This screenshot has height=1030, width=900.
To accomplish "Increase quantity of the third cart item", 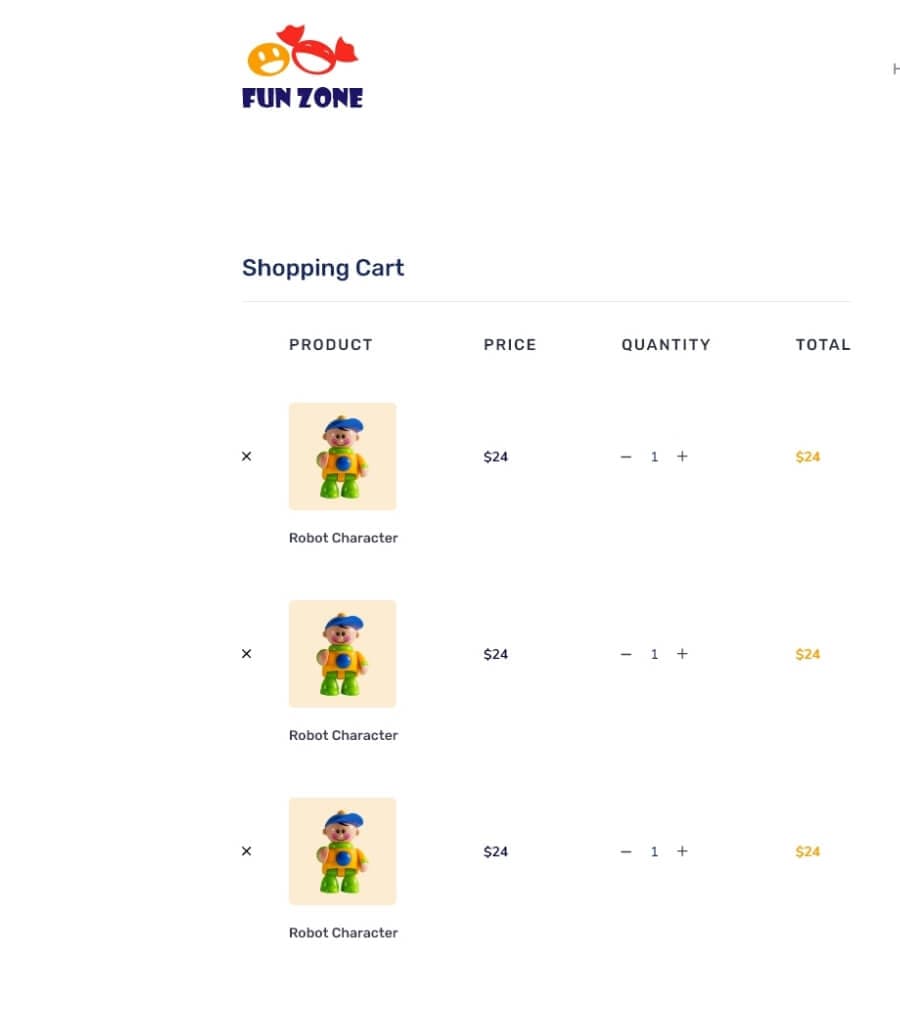I will (682, 851).
